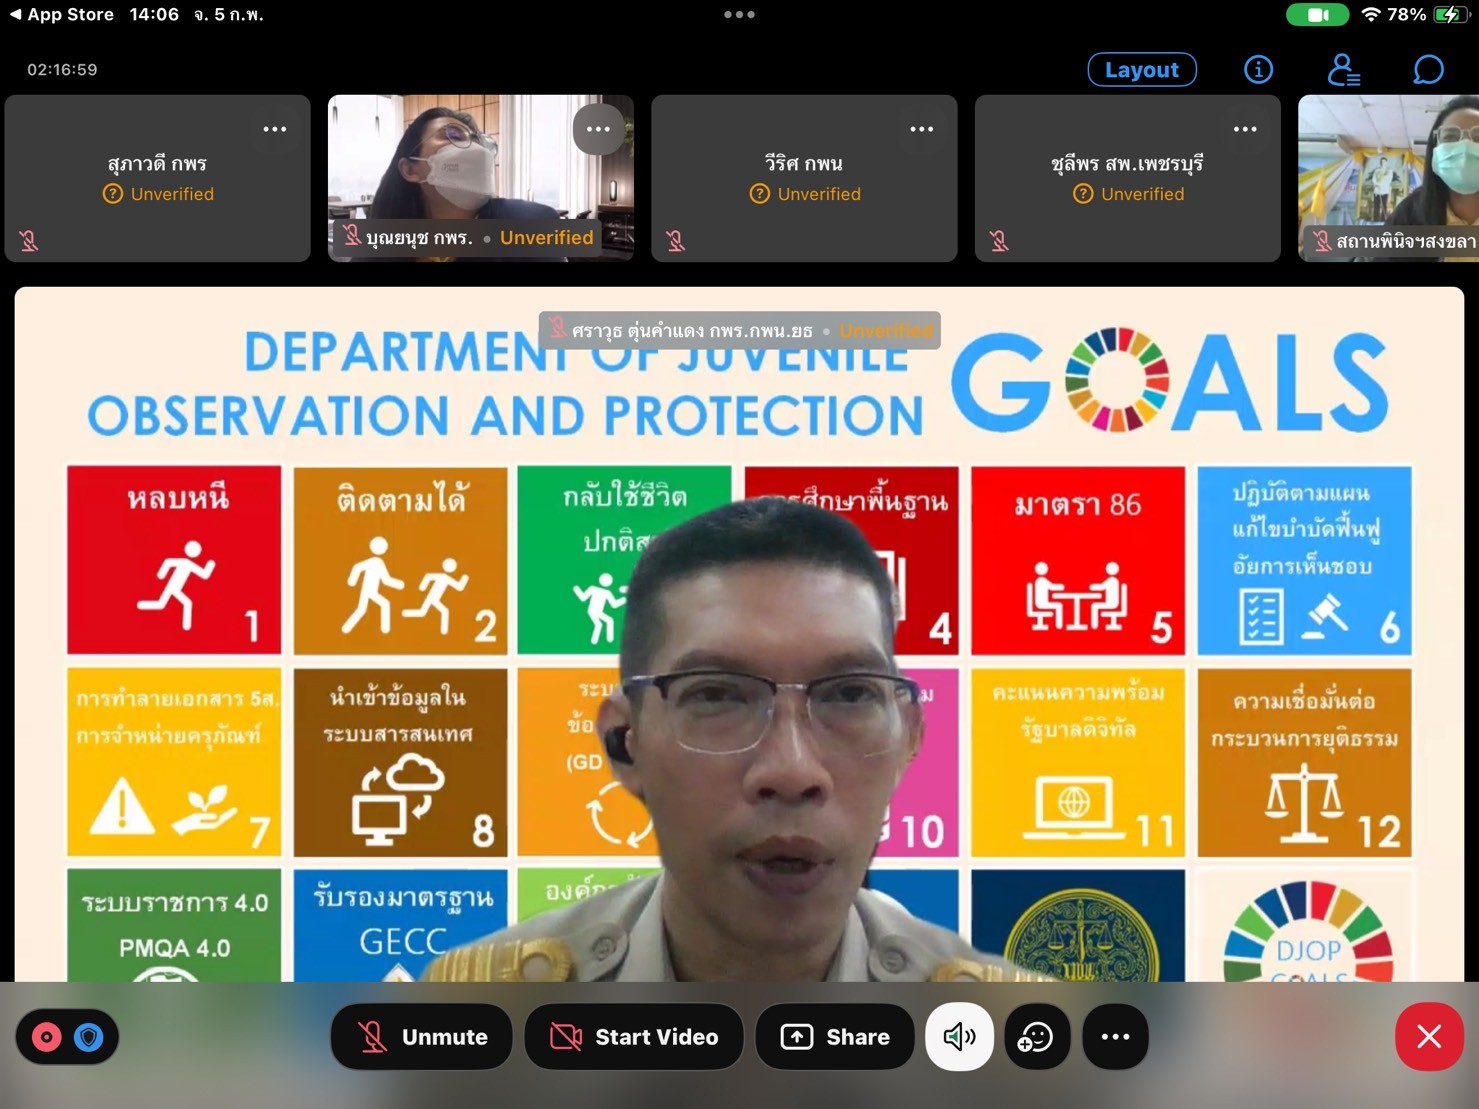Select the สถานพินิจฯสงขลา video thumbnail

click(1388, 179)
